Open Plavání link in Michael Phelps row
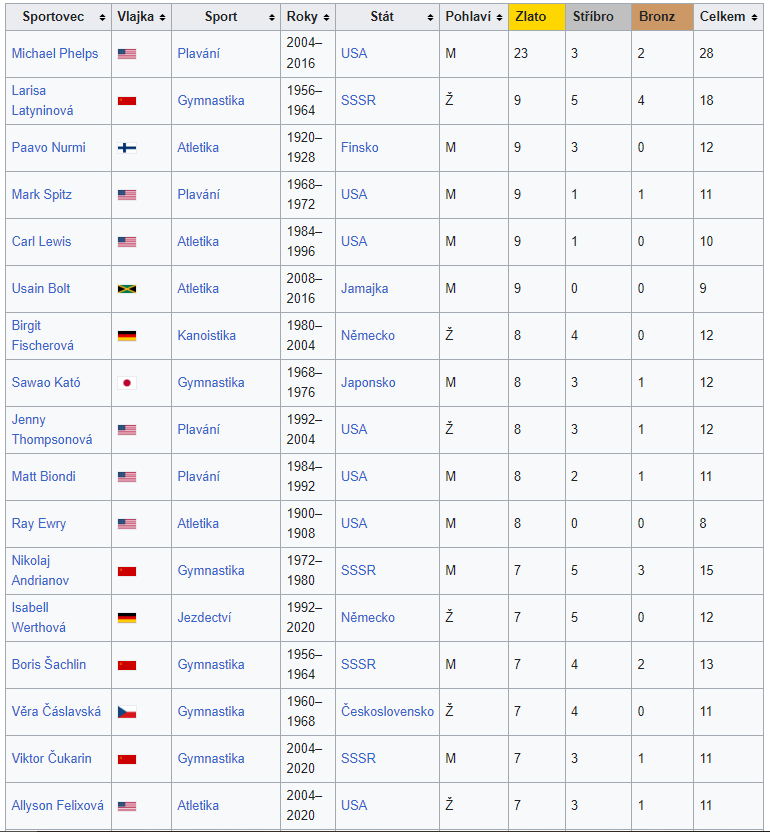This screenshot has height=832, width=770. coord(198,54)
